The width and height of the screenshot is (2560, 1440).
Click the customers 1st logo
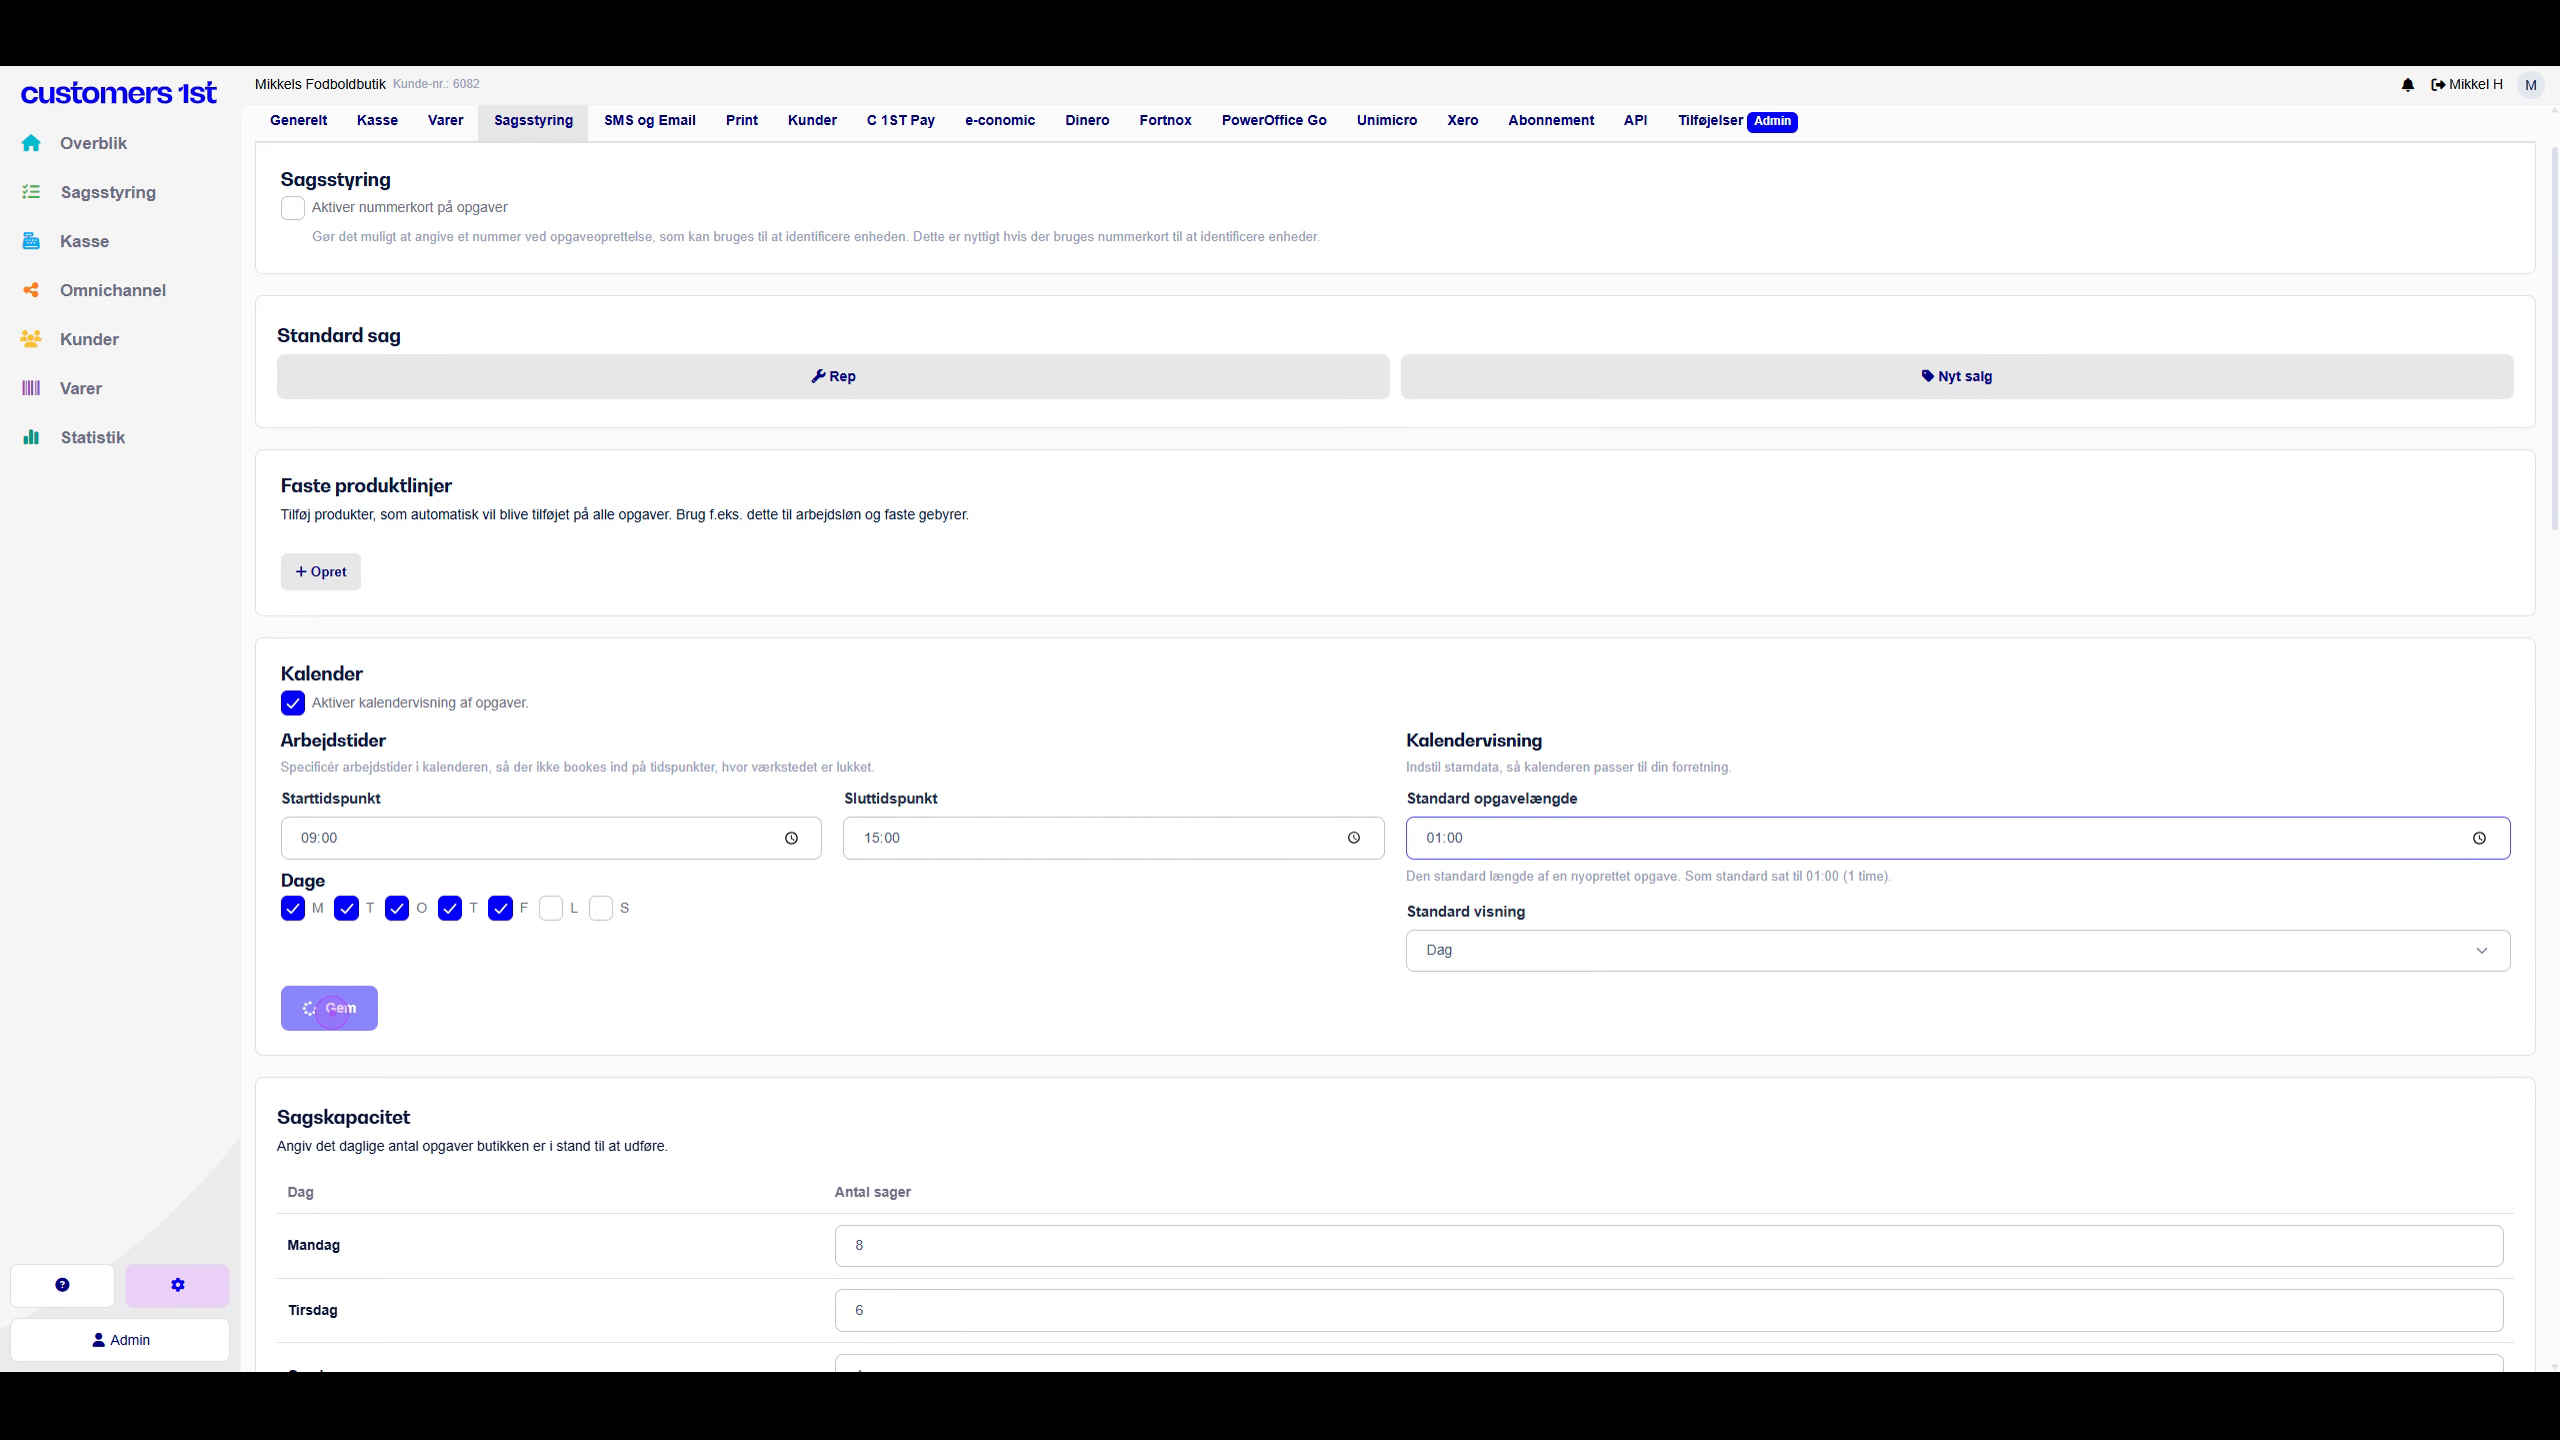[118, 93]
